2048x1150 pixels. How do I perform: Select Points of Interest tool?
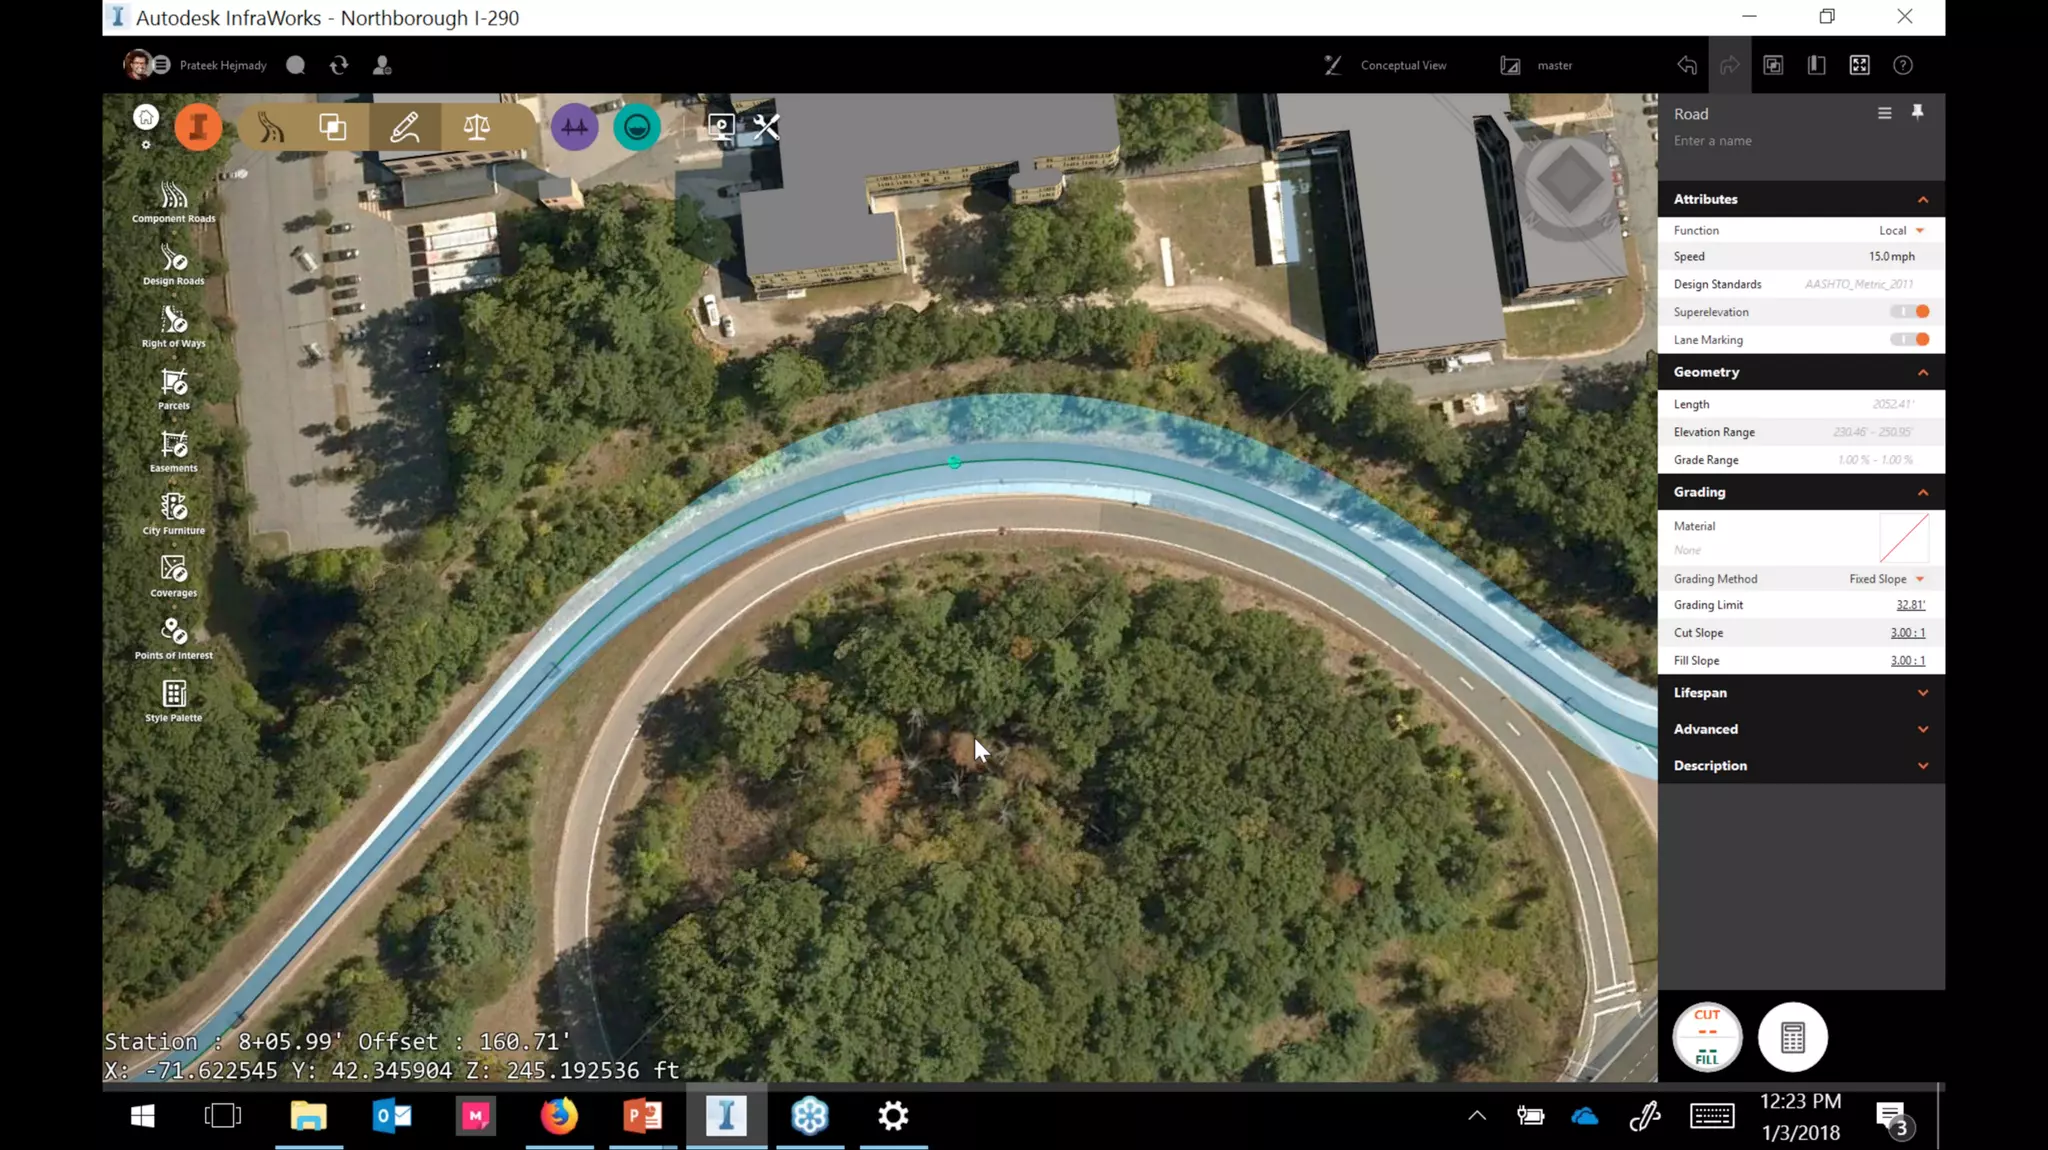[174, 640]
